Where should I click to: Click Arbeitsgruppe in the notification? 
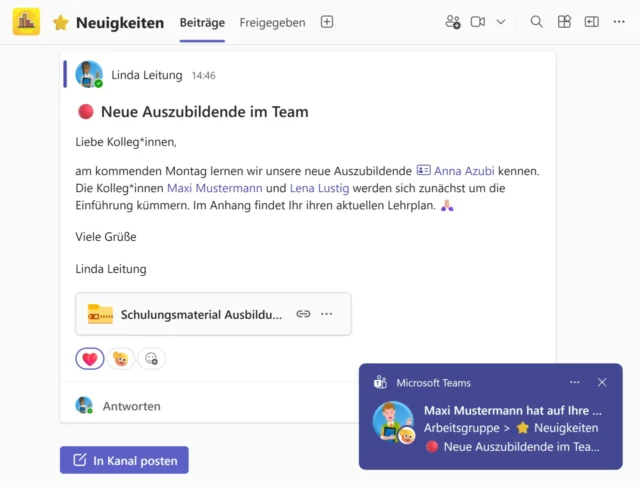click(x=462, y=428)
